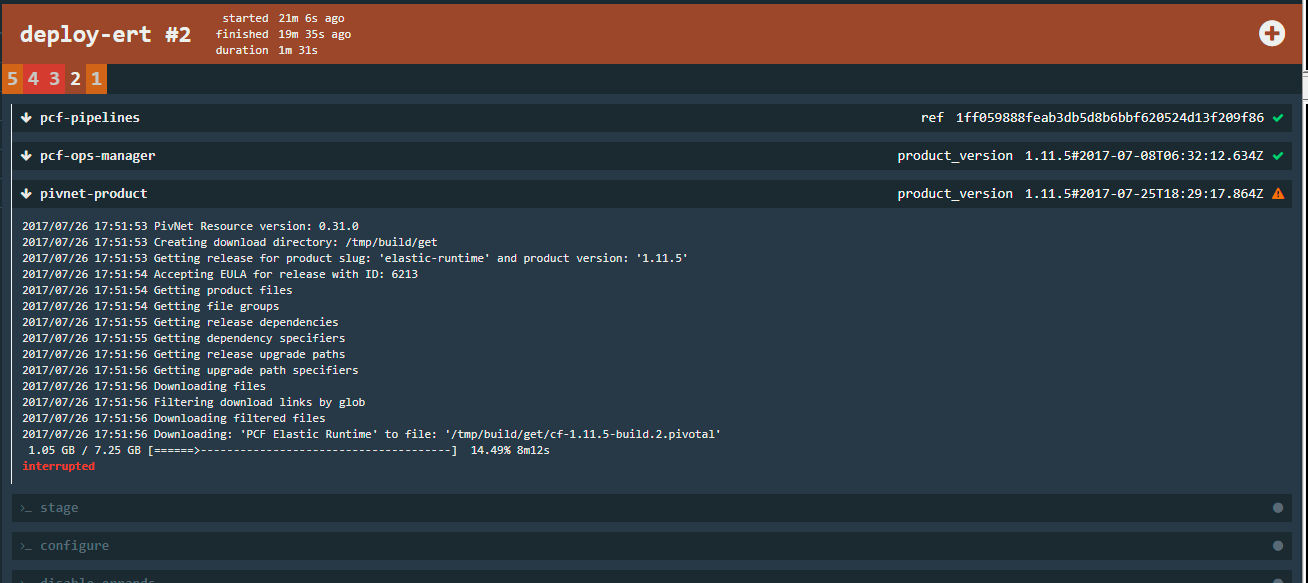Click the pending status dot on stage task
The image size is (1308, 583).
tap(1278, 508)
